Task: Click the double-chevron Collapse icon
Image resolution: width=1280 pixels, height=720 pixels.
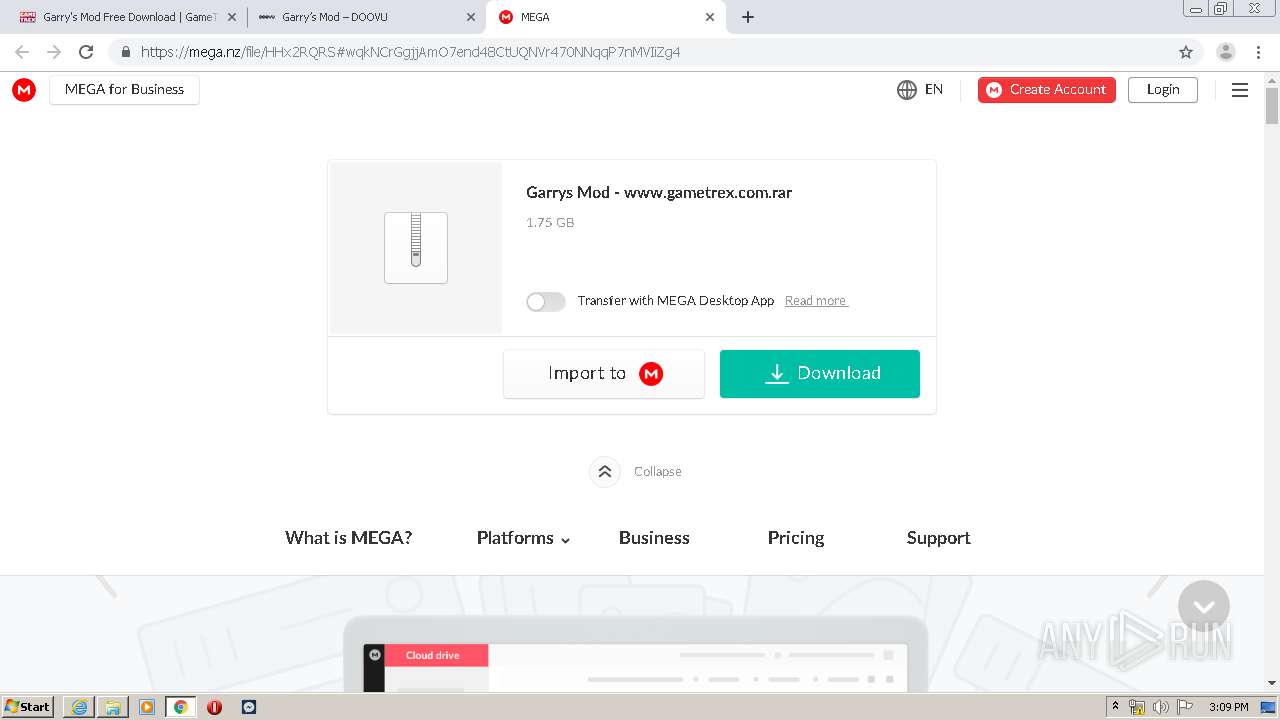Action: tap(605, 471)
